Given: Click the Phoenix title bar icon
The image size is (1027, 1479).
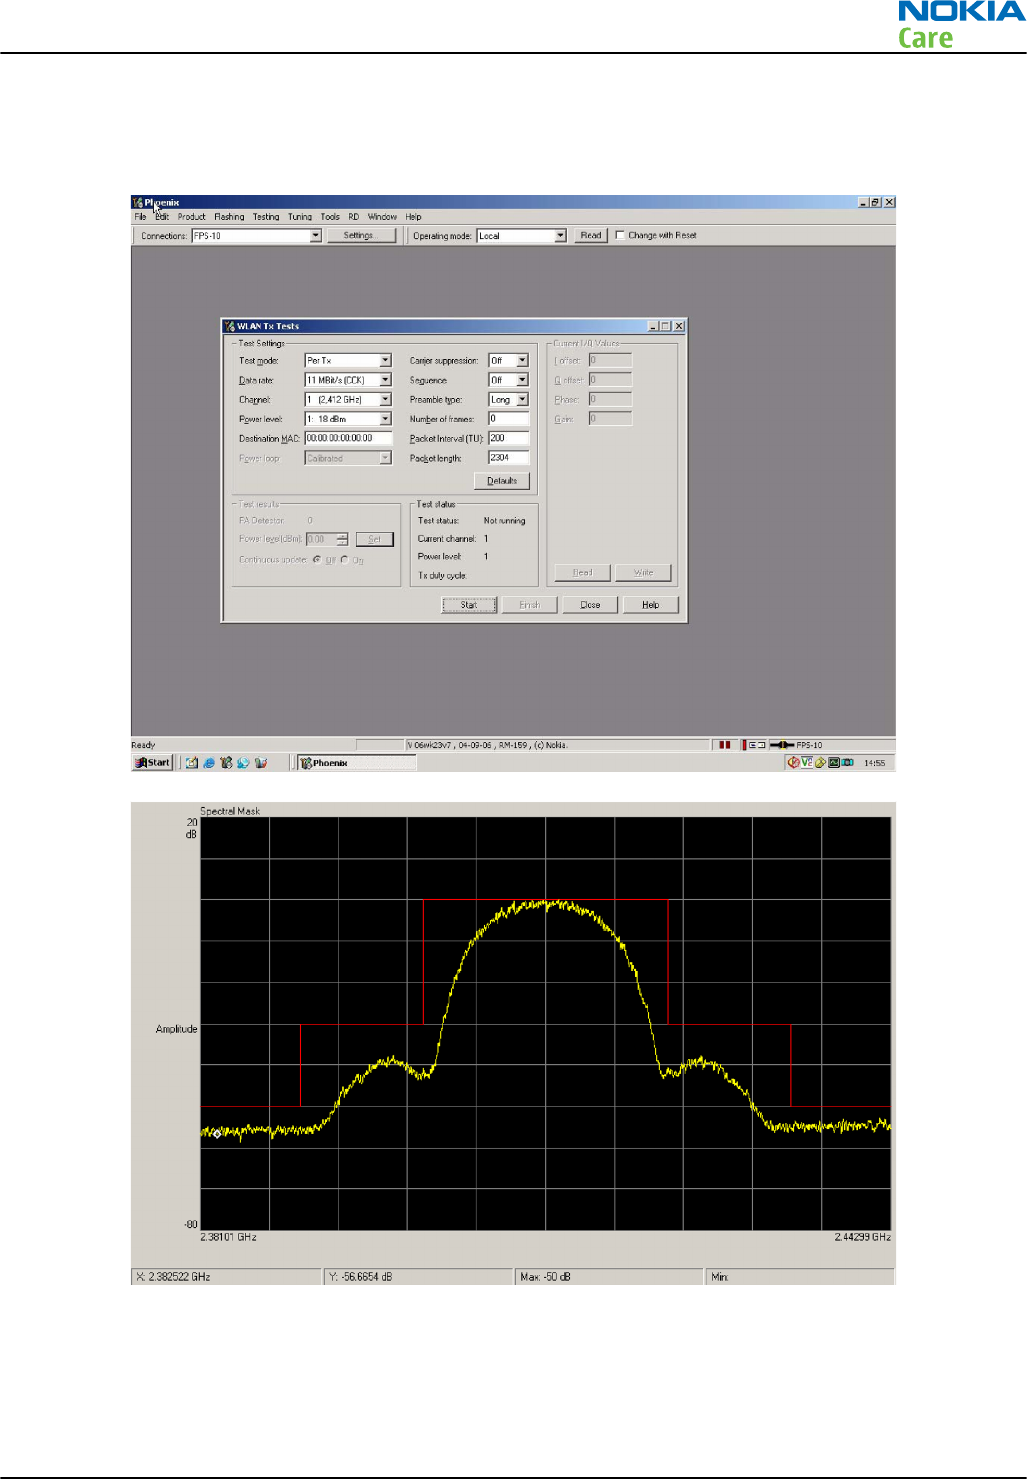Looking at the screenshot, I should coord(138,203).
